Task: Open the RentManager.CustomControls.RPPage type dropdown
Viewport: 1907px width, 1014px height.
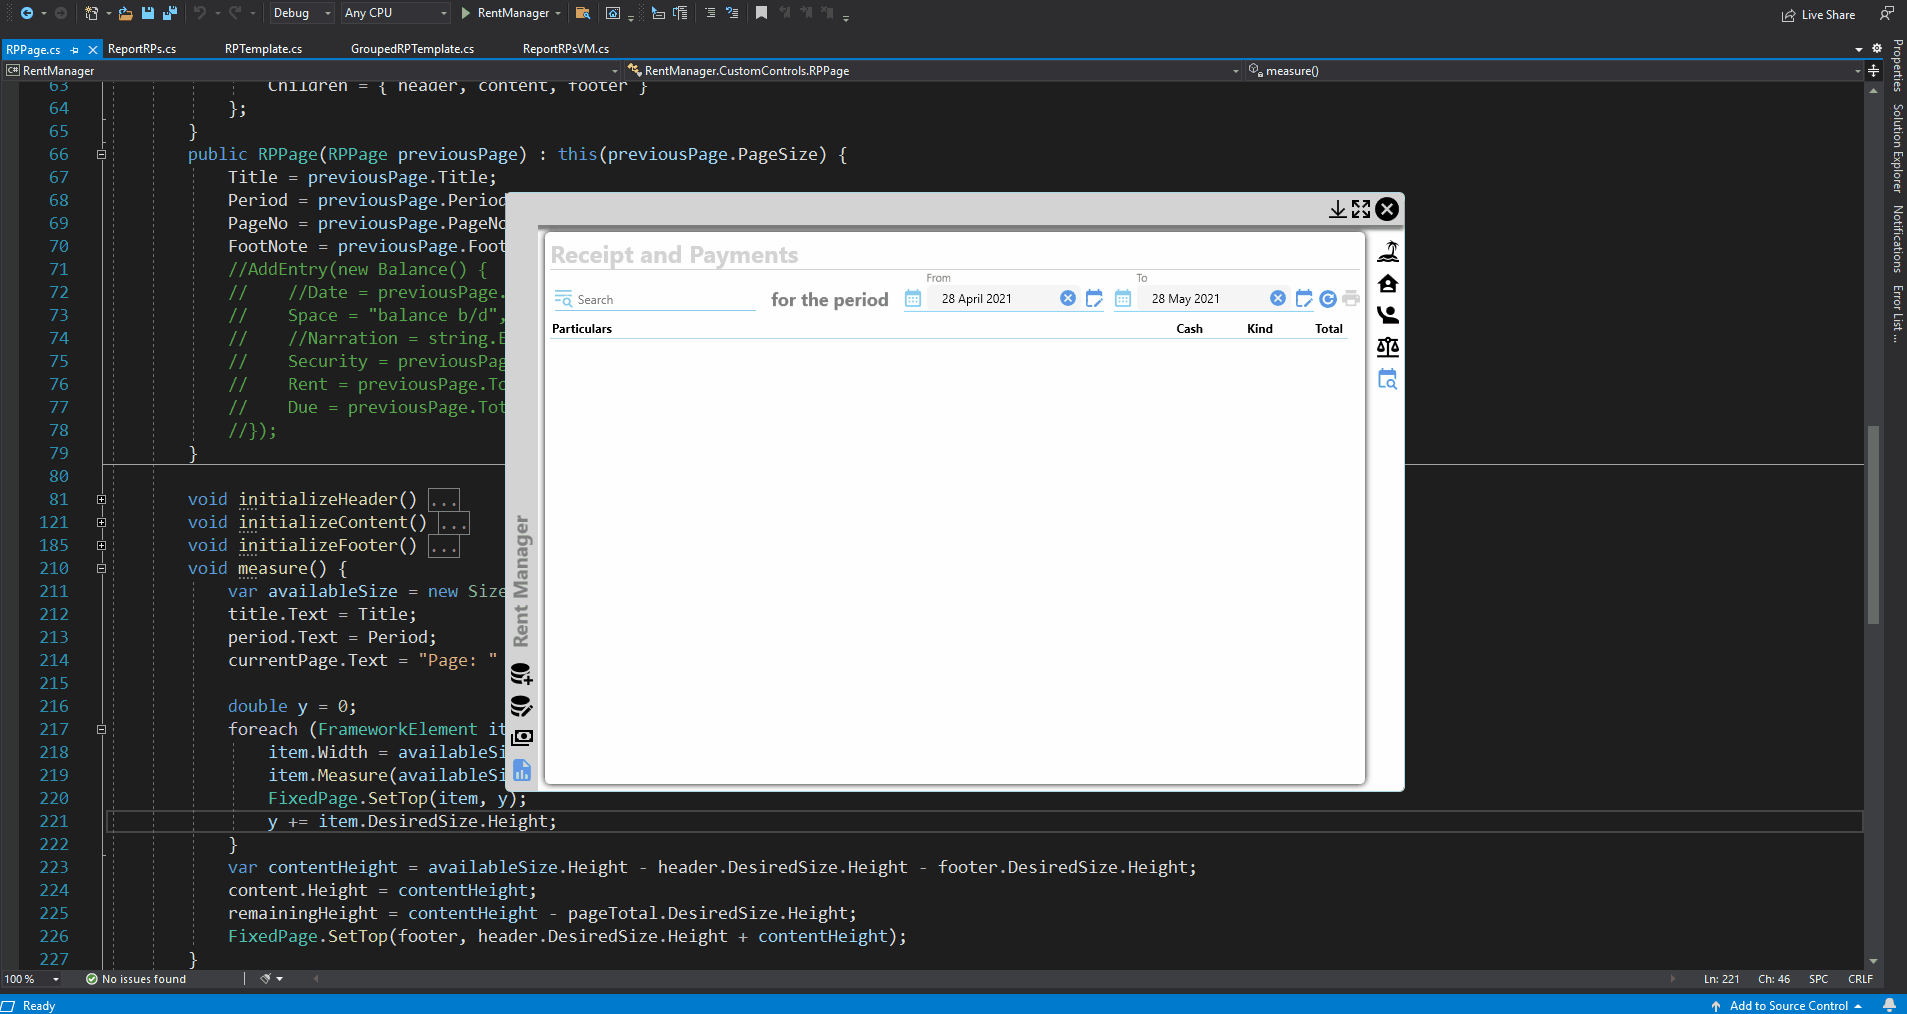Action: pos(933,71)
